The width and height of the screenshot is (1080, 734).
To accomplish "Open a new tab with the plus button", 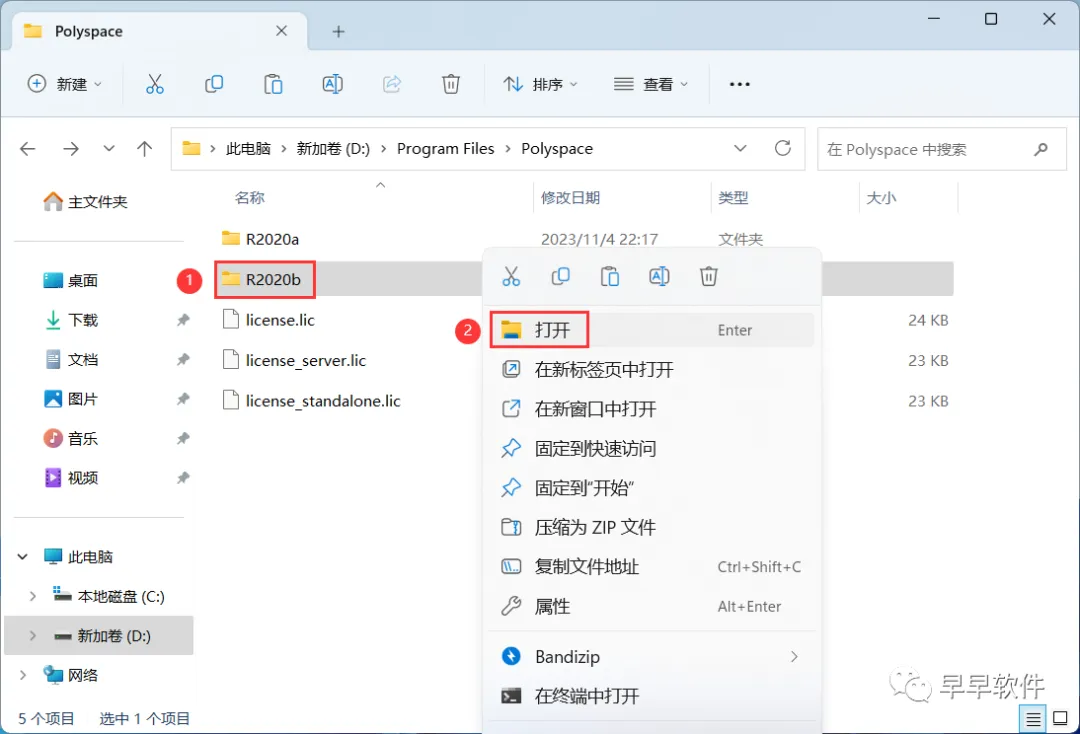I will (338, 31).
